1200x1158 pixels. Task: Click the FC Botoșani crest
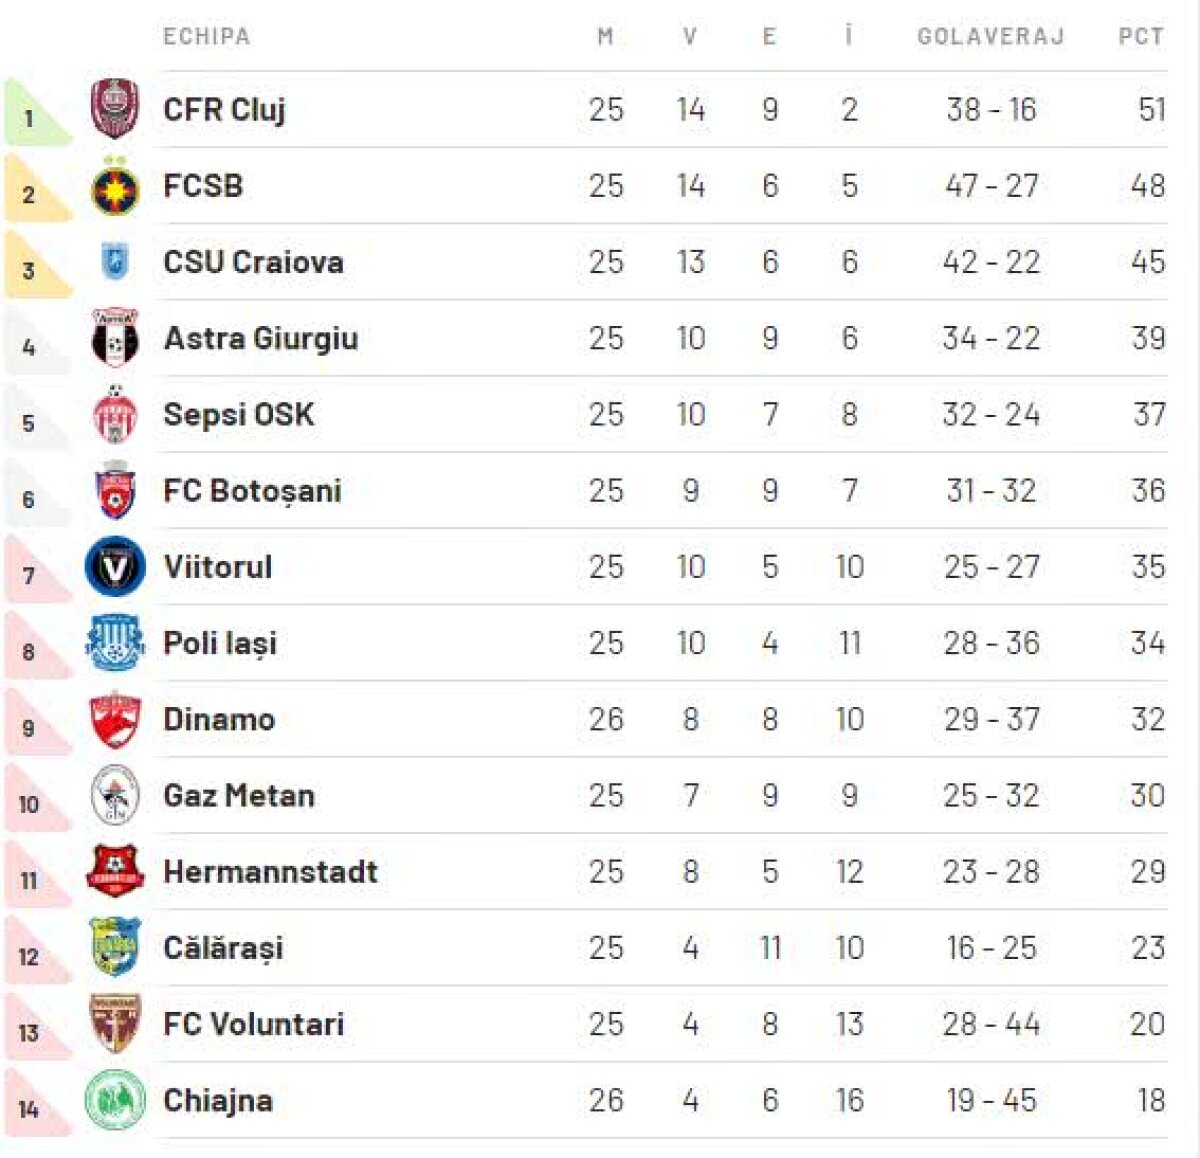[x=114, y=491]
